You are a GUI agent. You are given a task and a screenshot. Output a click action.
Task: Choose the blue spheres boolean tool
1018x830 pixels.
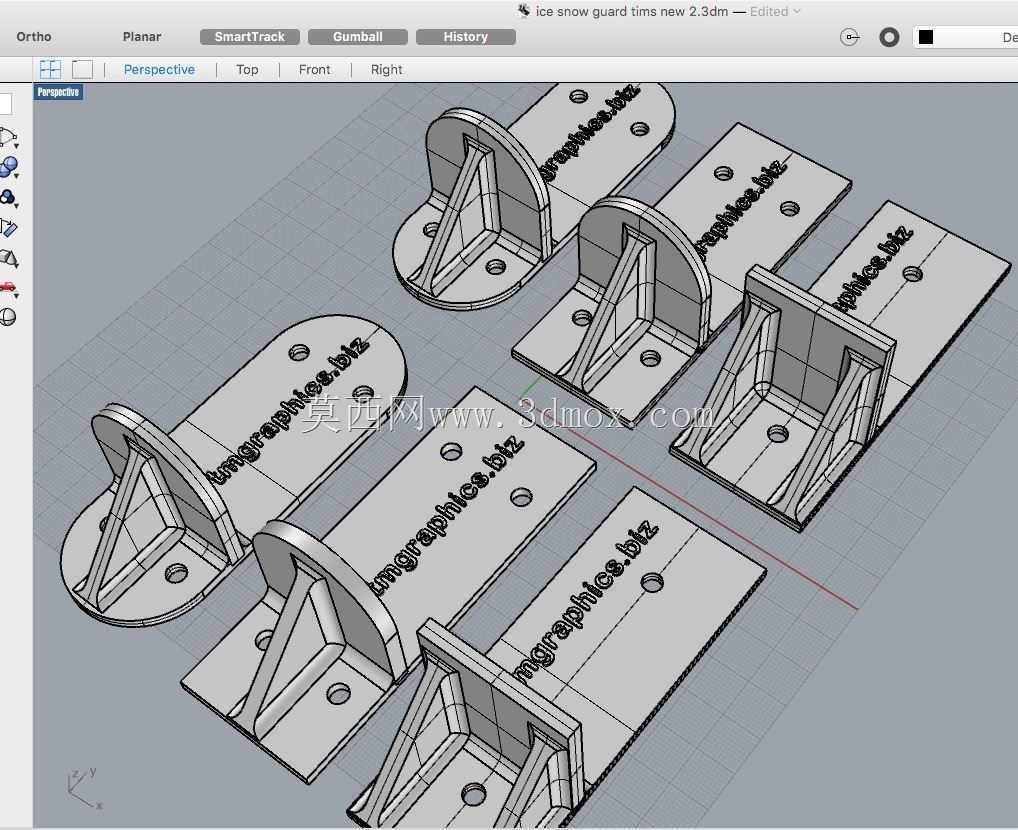click(8, 168)
